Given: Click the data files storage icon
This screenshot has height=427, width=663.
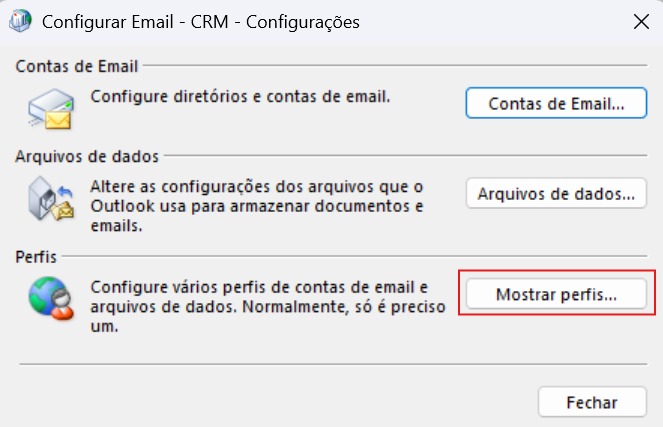Looking at the screenshot, I should [51, 199].
